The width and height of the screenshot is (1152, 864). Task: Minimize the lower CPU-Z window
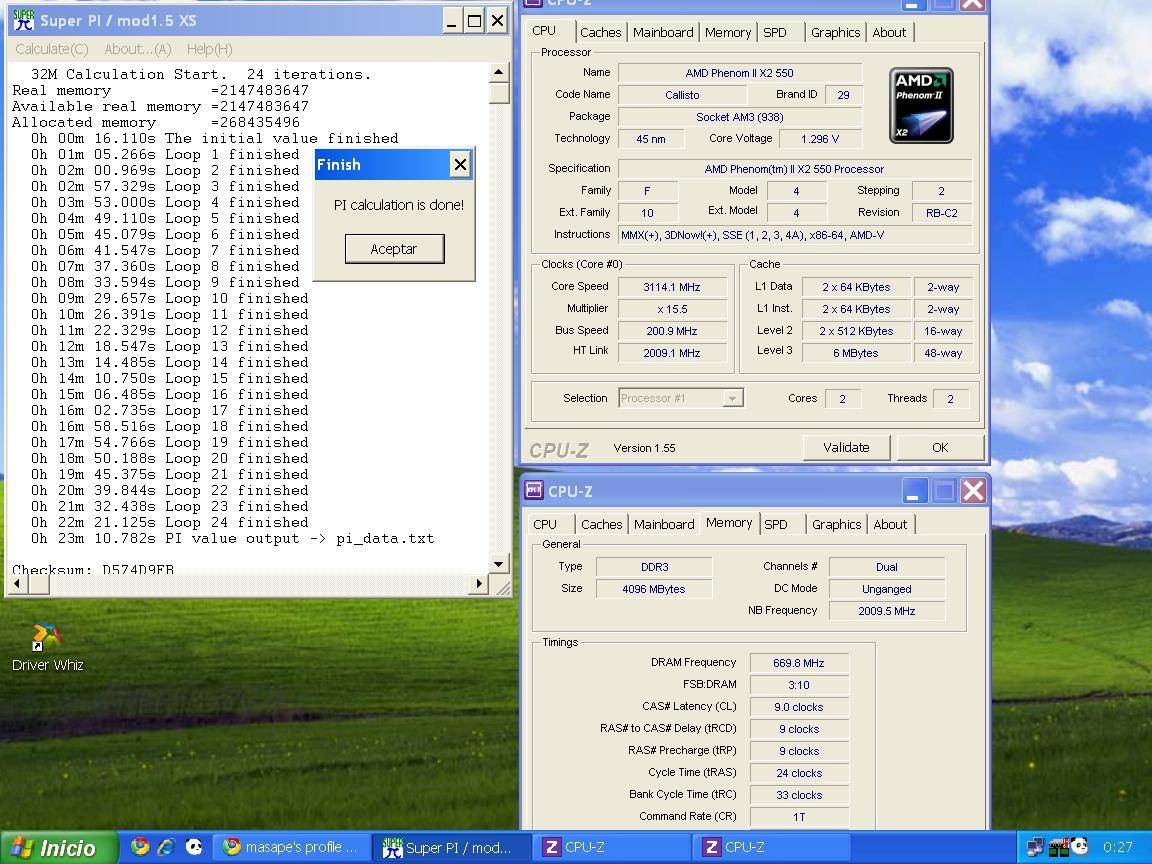click(913, 491)
